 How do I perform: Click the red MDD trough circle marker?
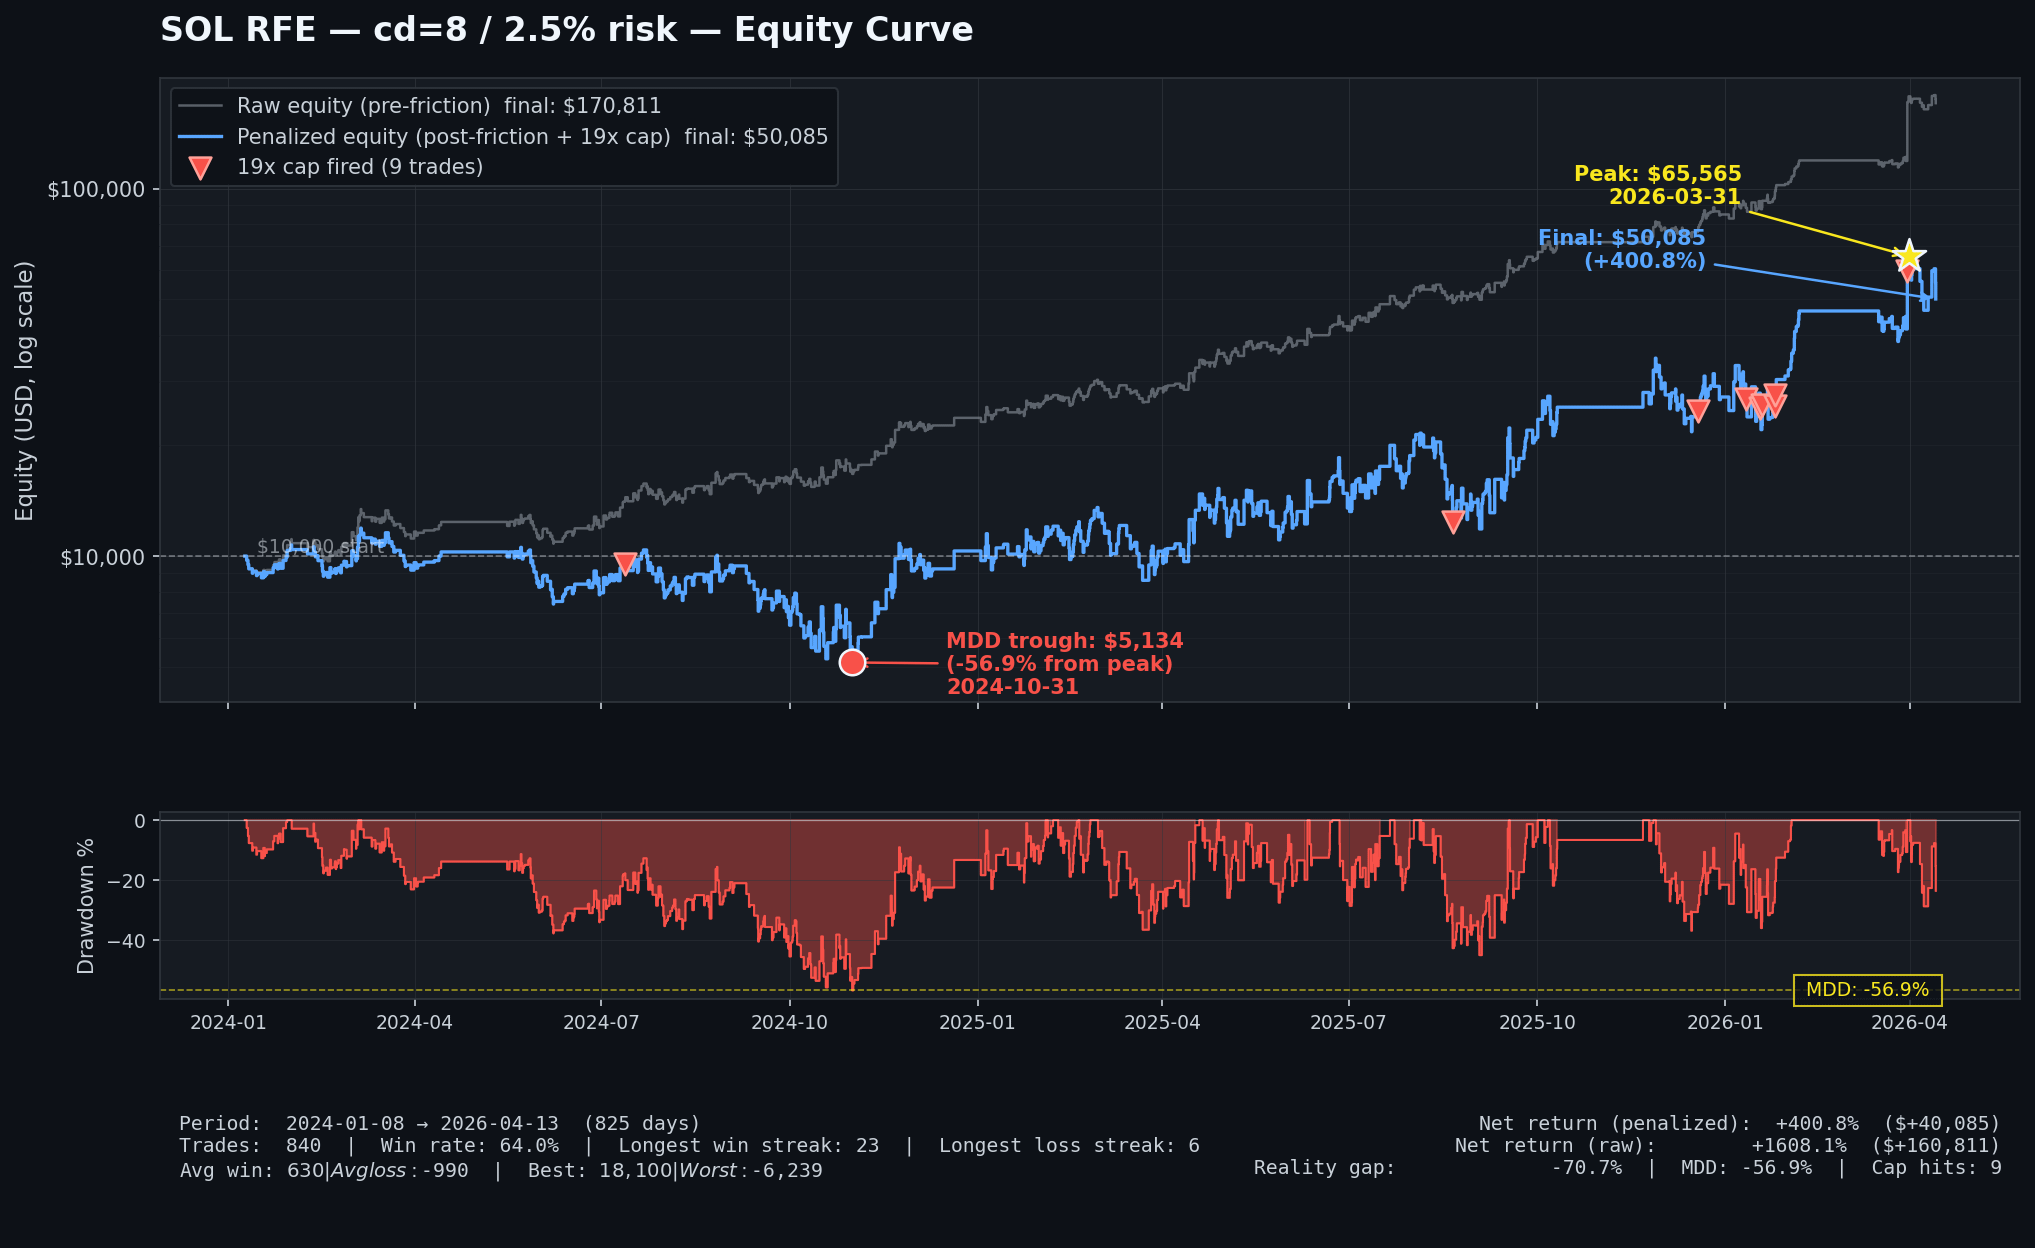tap(852, 662)
